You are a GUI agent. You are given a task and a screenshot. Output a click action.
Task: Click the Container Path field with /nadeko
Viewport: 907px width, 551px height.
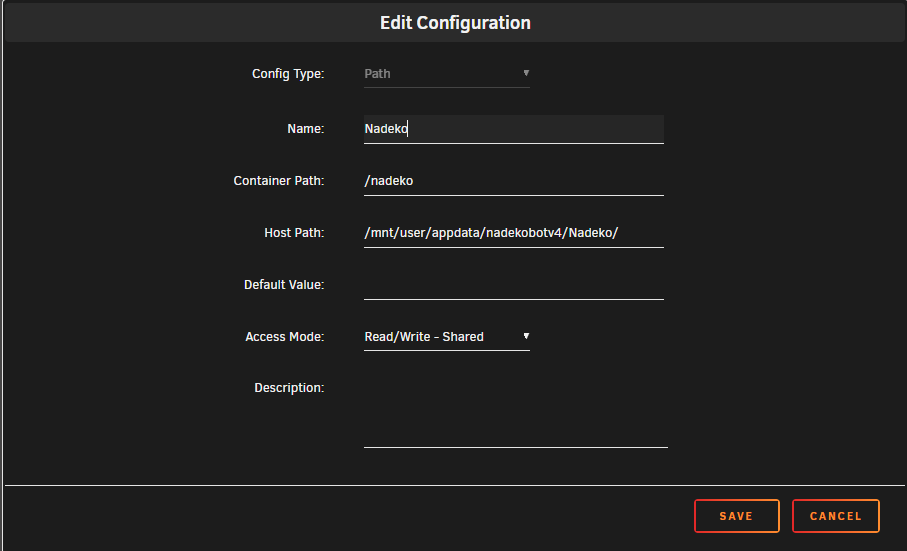pos(514,181)
